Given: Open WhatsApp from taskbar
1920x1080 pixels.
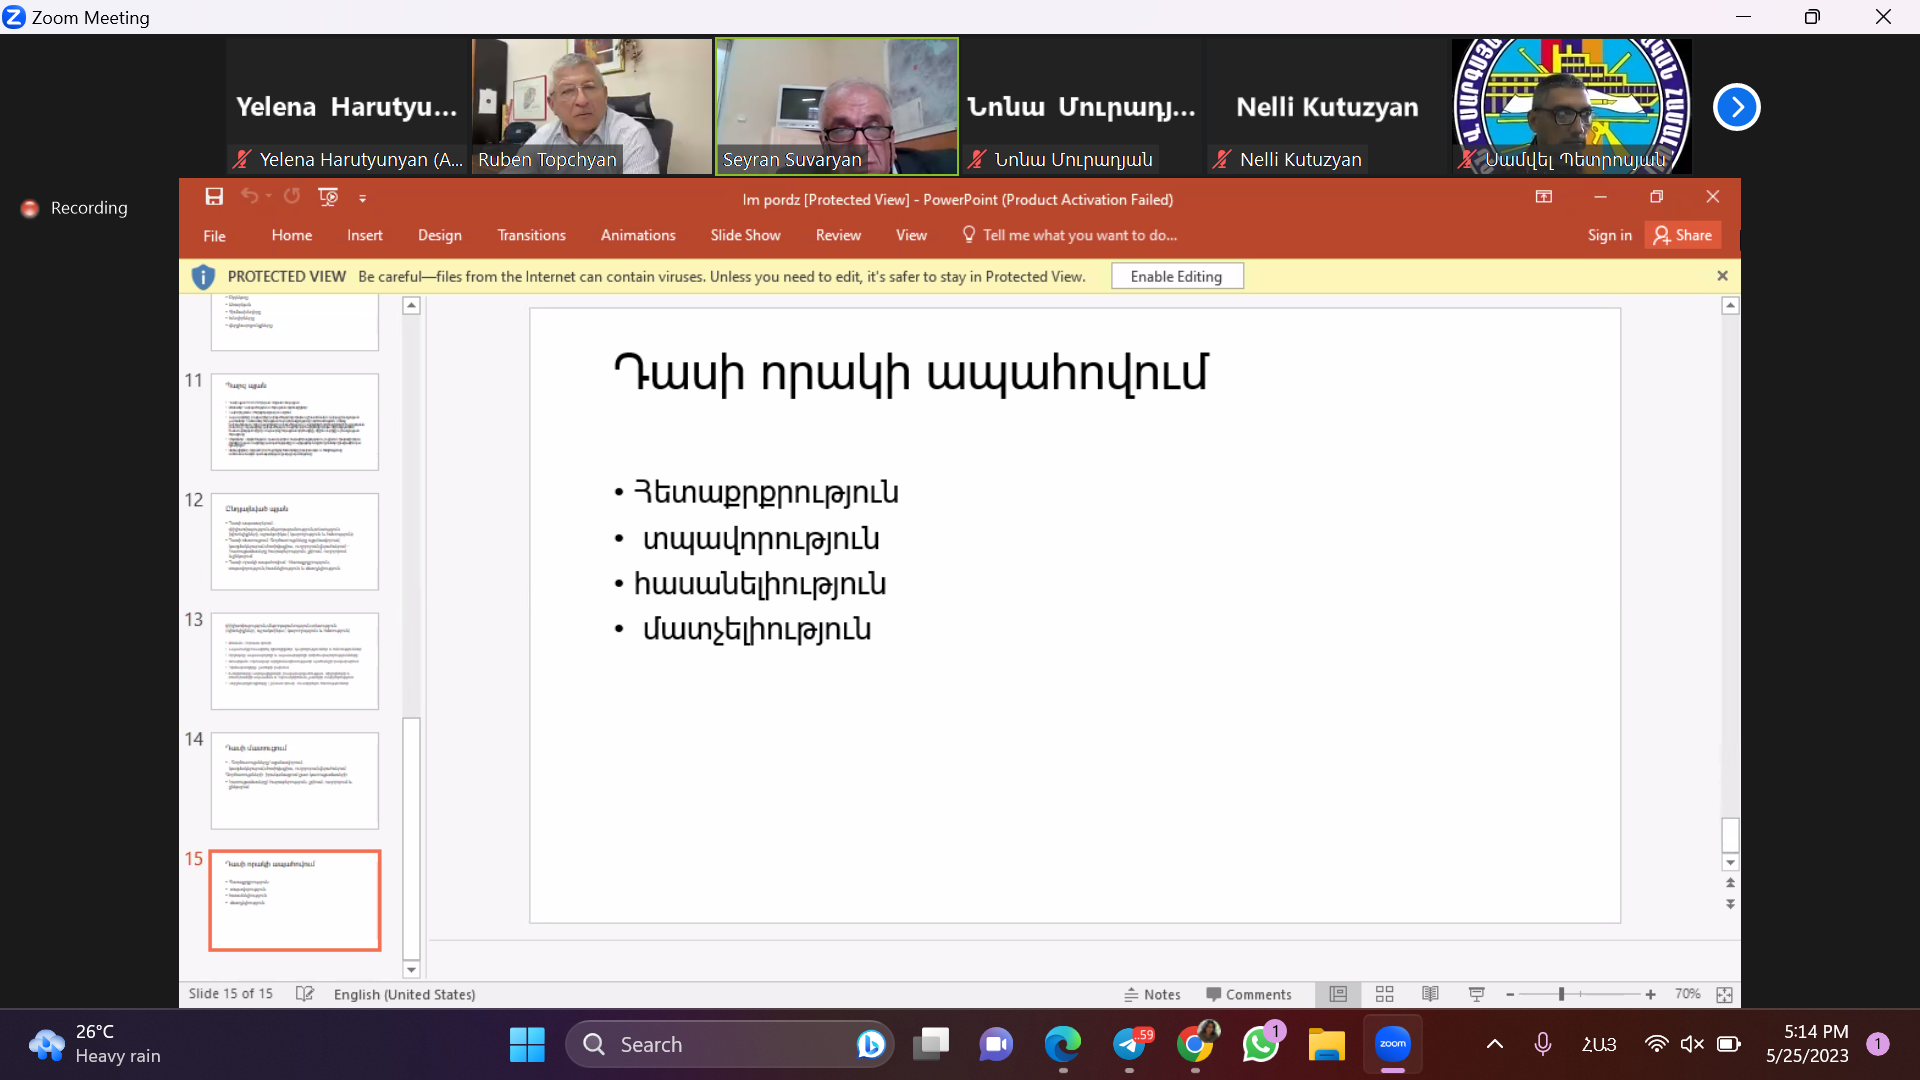Looking at the screenshot, I should pos(1261,1044).
